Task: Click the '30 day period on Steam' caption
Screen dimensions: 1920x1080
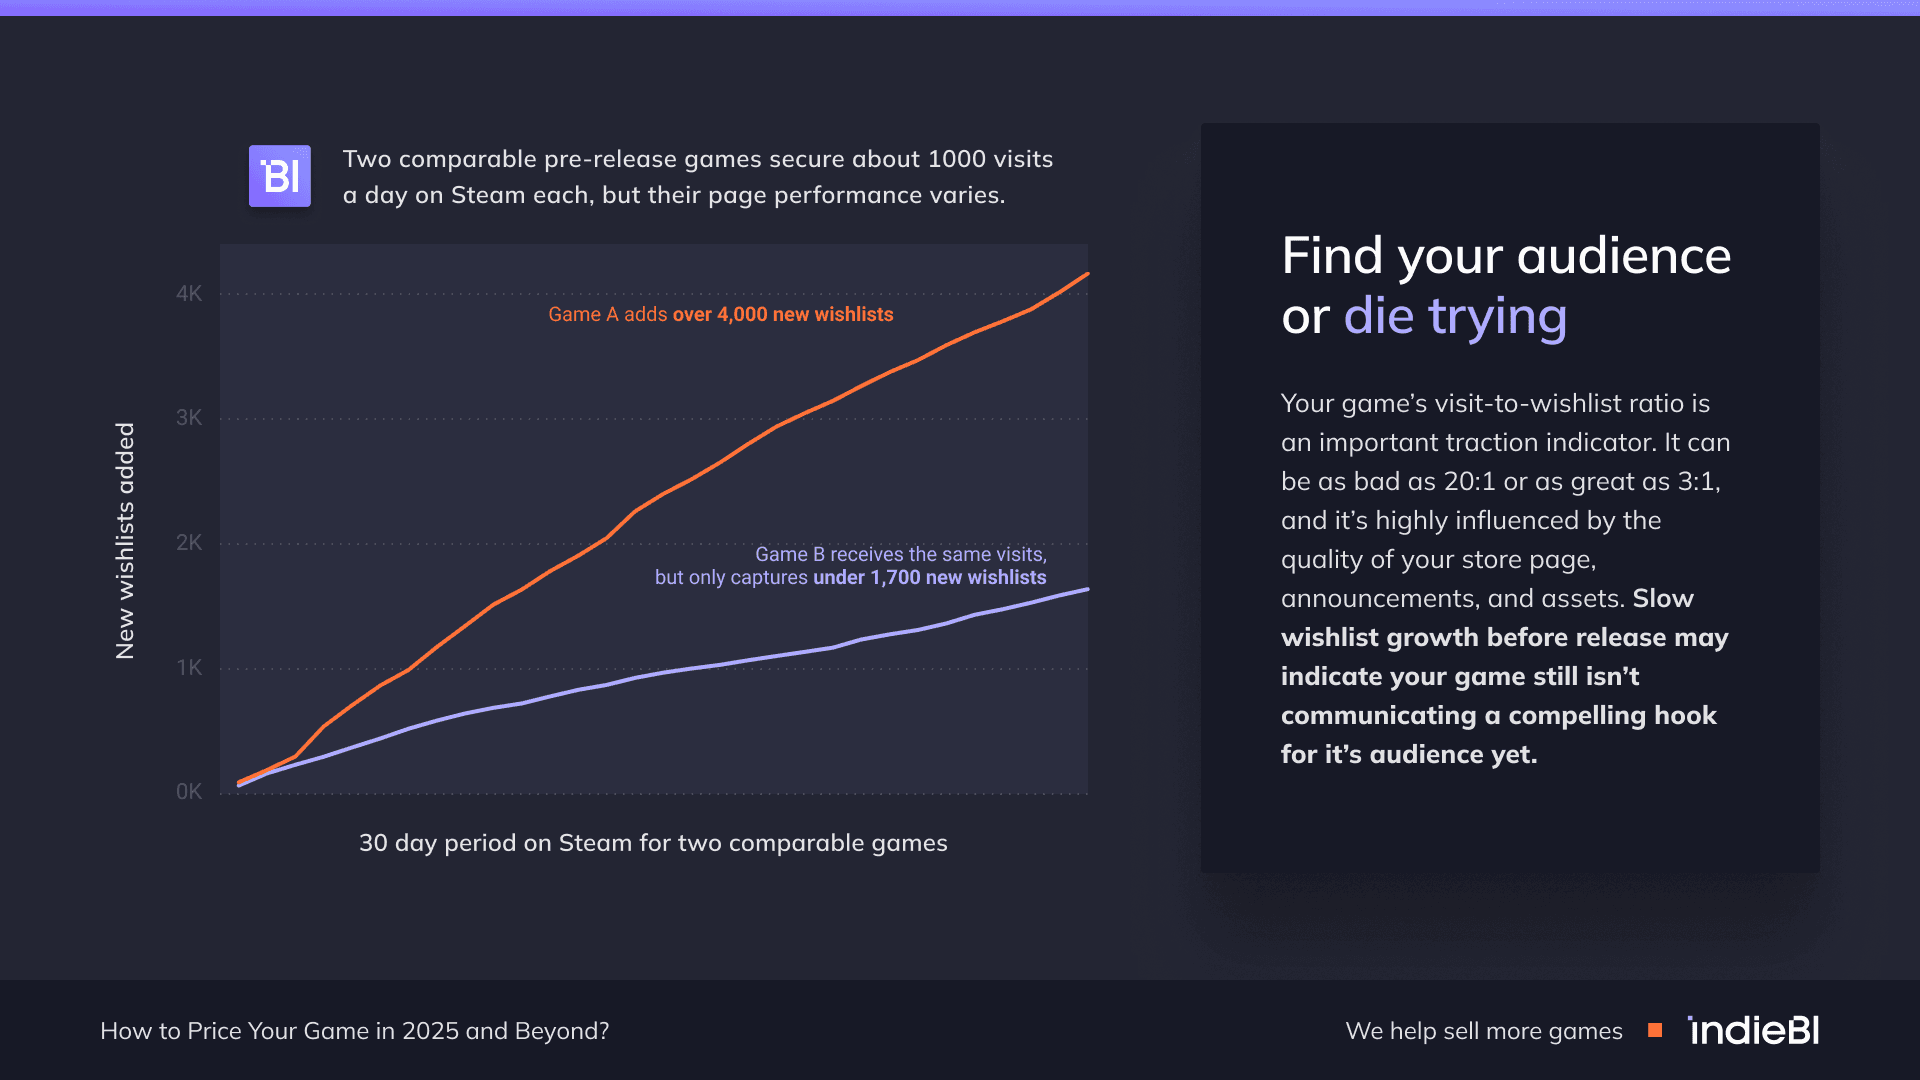Action: click(x=653, y=843)
